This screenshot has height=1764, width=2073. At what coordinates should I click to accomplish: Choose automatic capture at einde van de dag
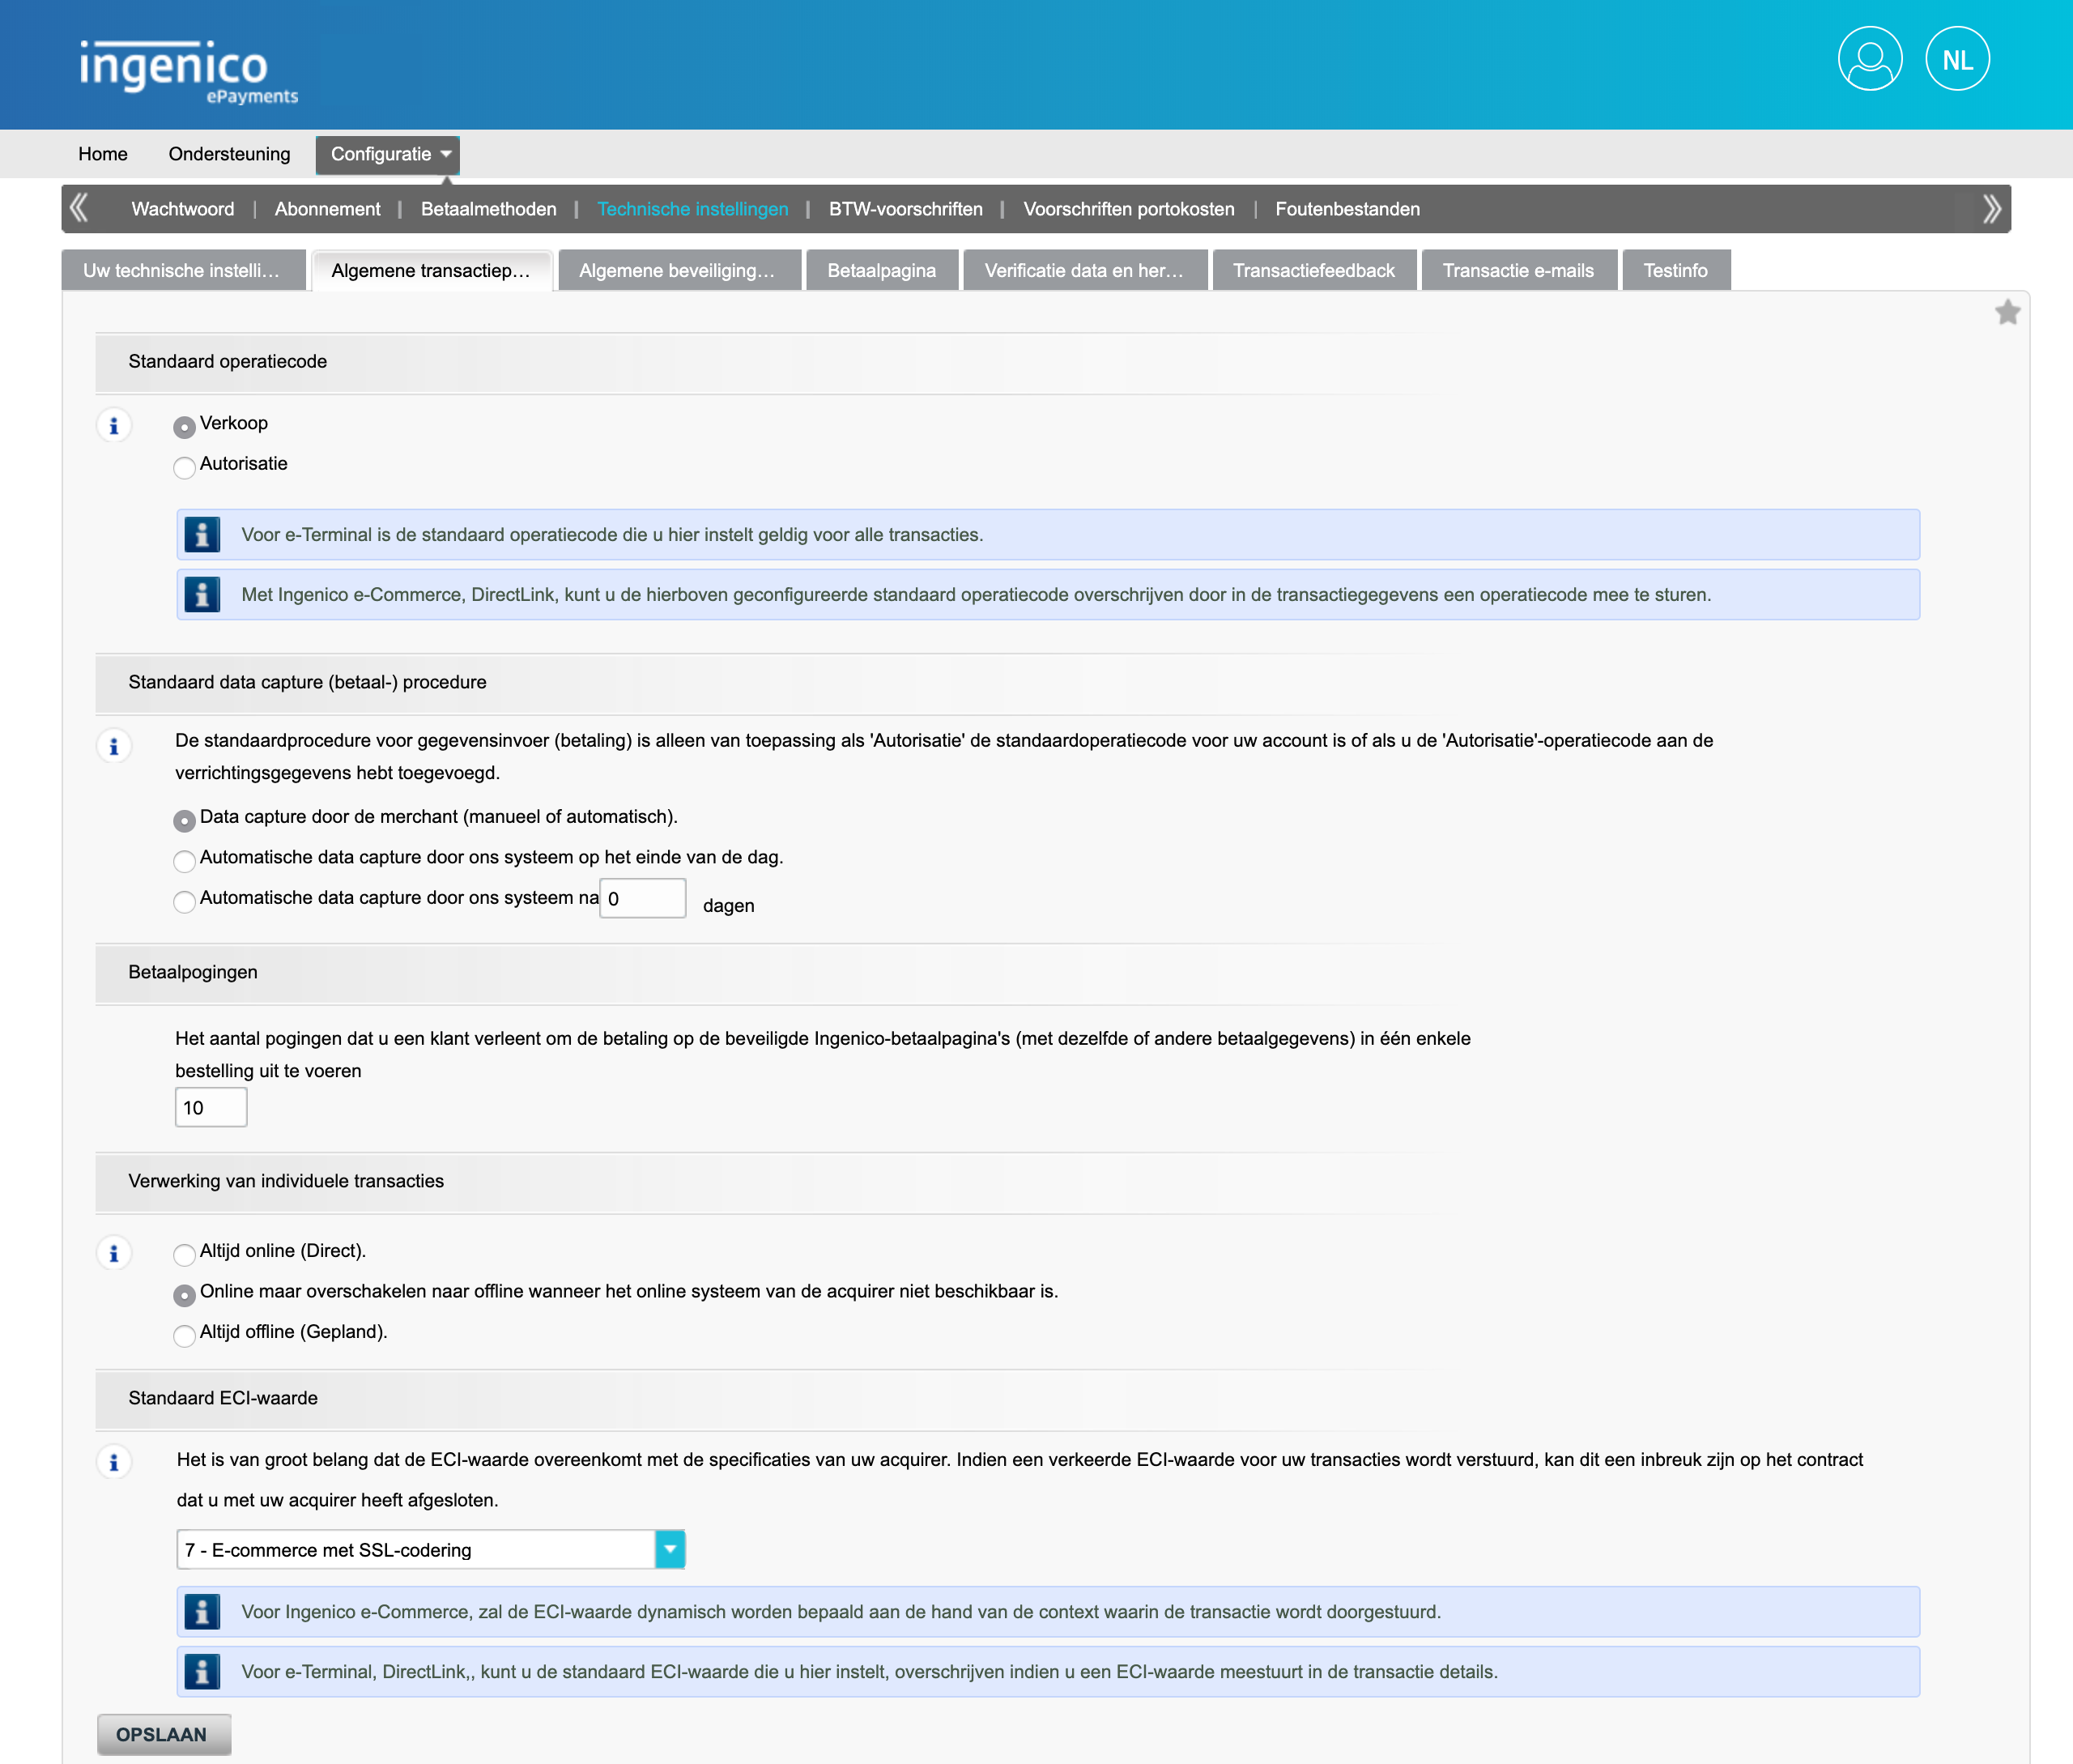(184, 861)
